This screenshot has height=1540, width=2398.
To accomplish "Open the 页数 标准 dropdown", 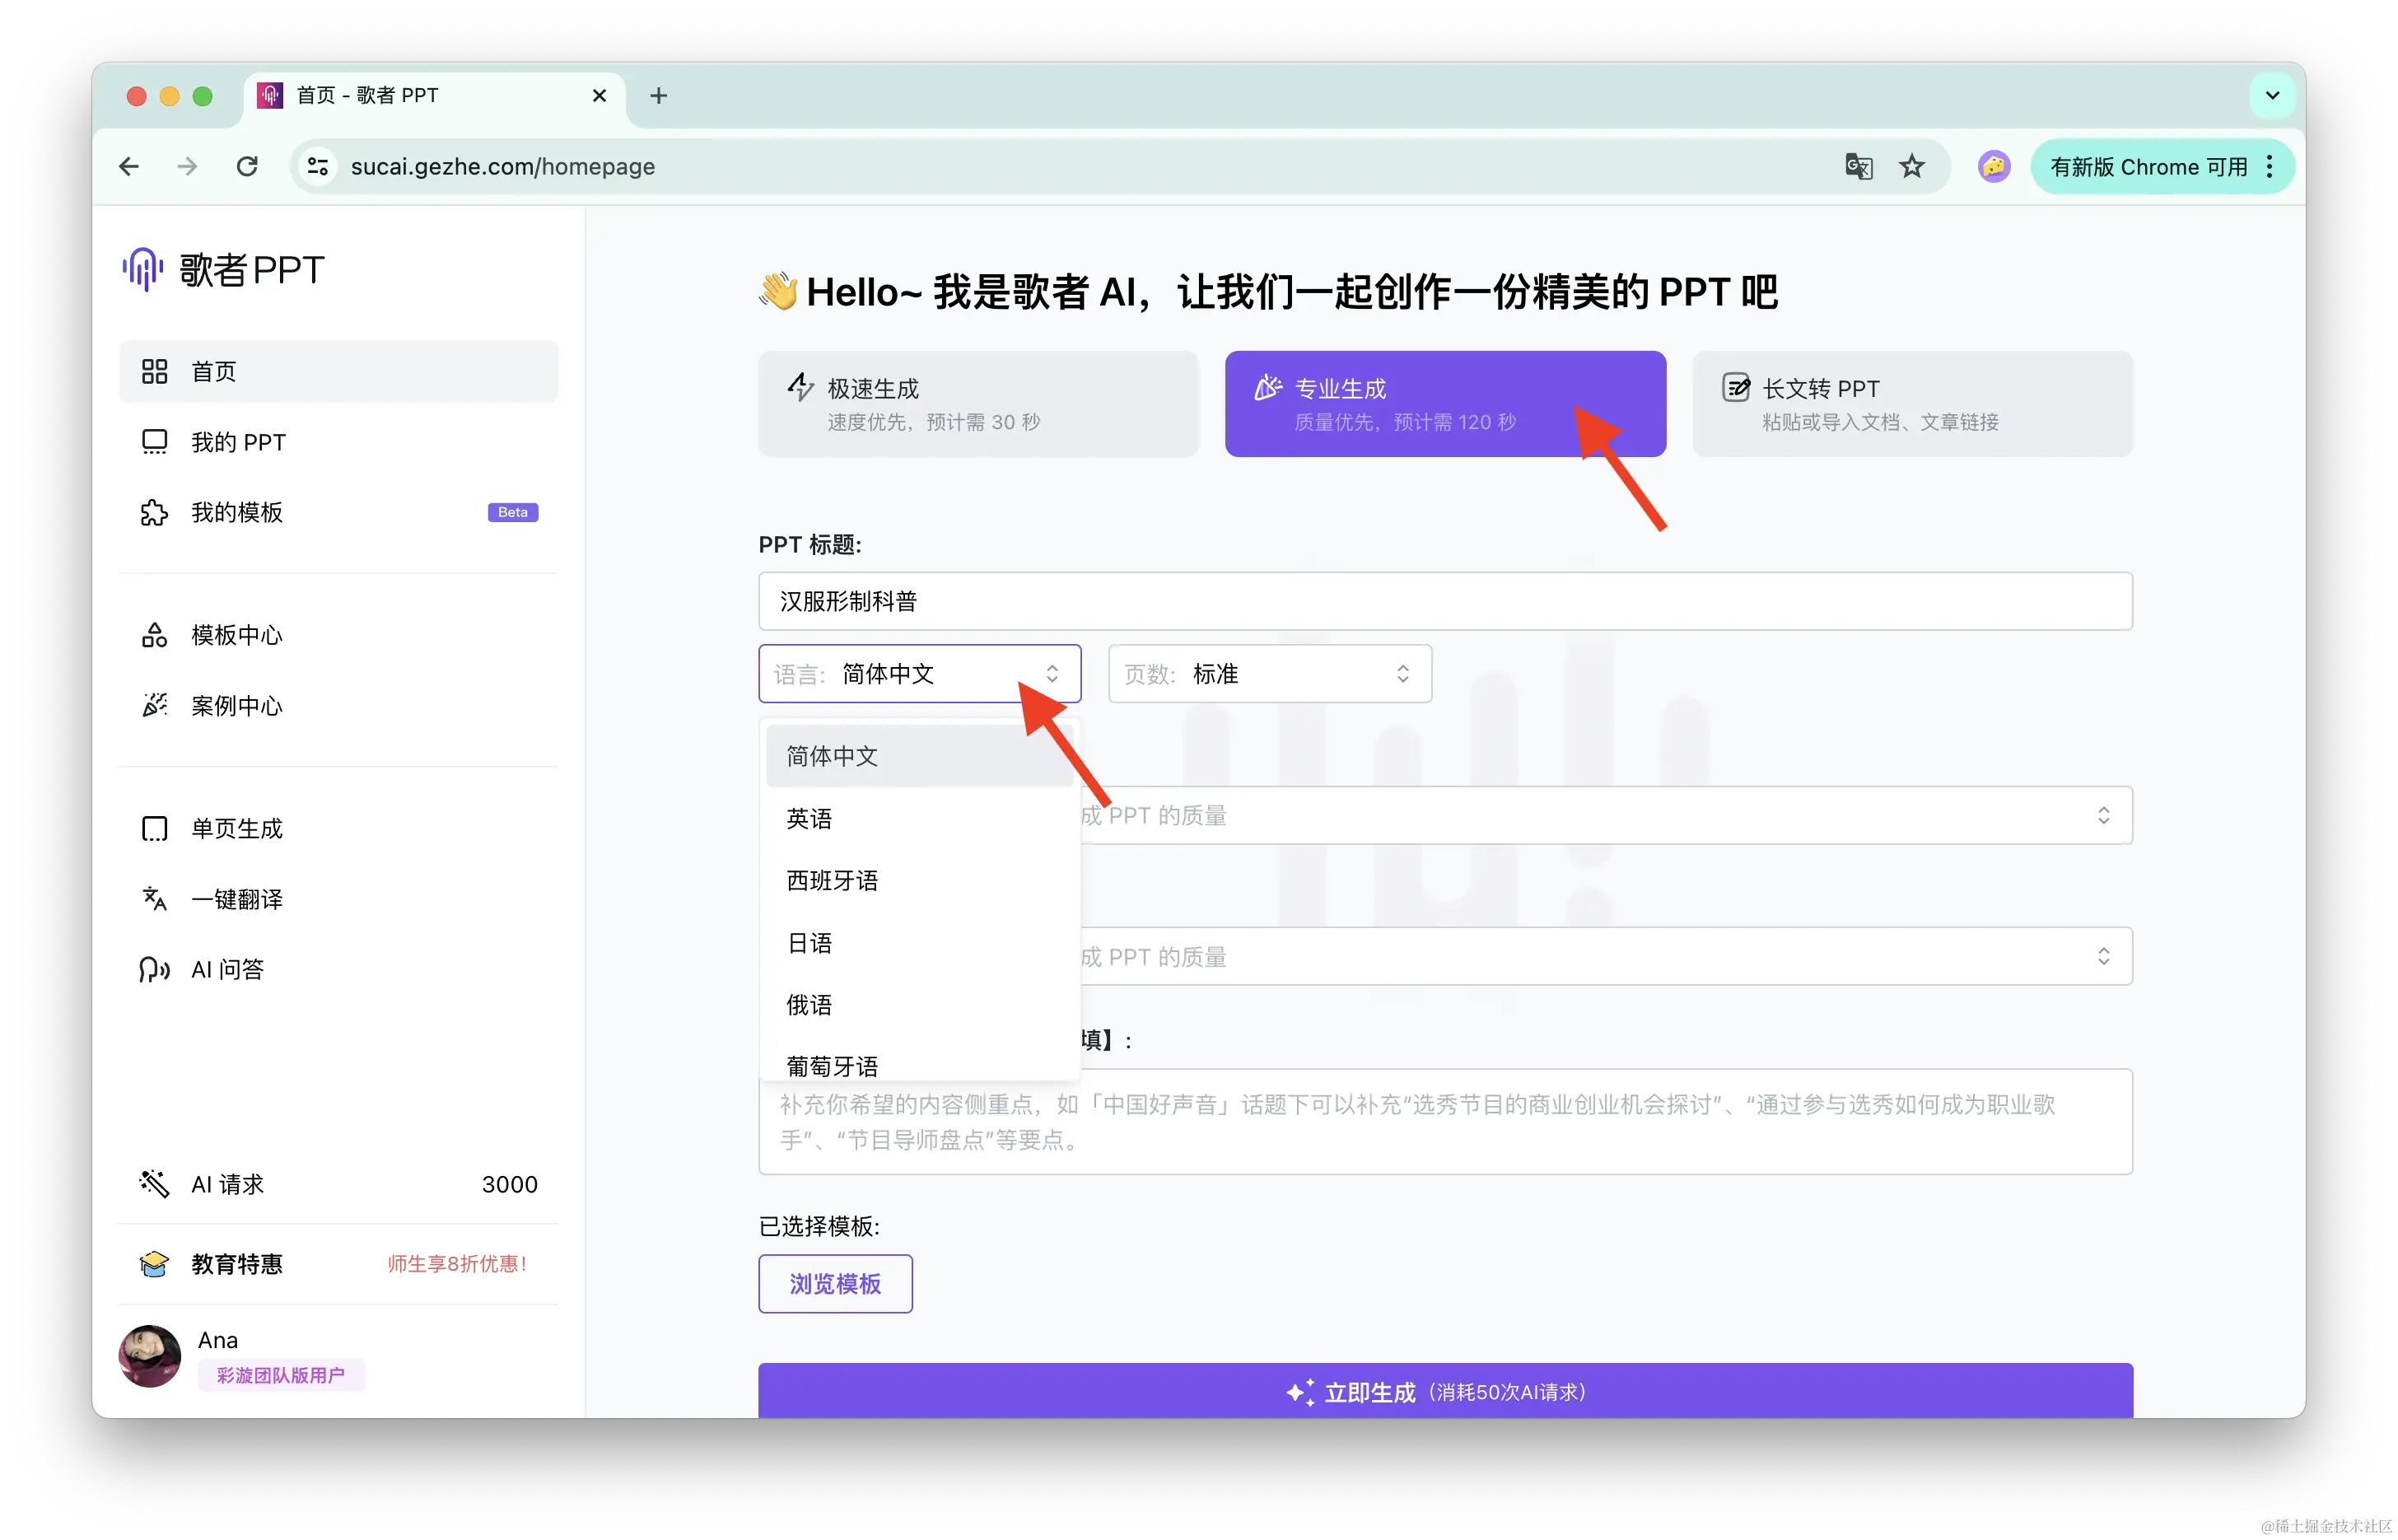I will [x=1269, y=674].
